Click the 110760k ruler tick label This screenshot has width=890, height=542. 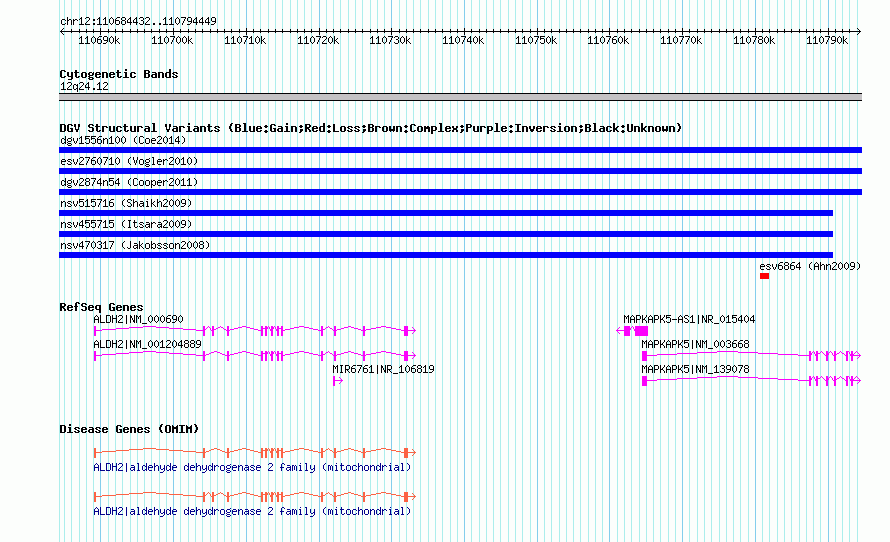608,41
